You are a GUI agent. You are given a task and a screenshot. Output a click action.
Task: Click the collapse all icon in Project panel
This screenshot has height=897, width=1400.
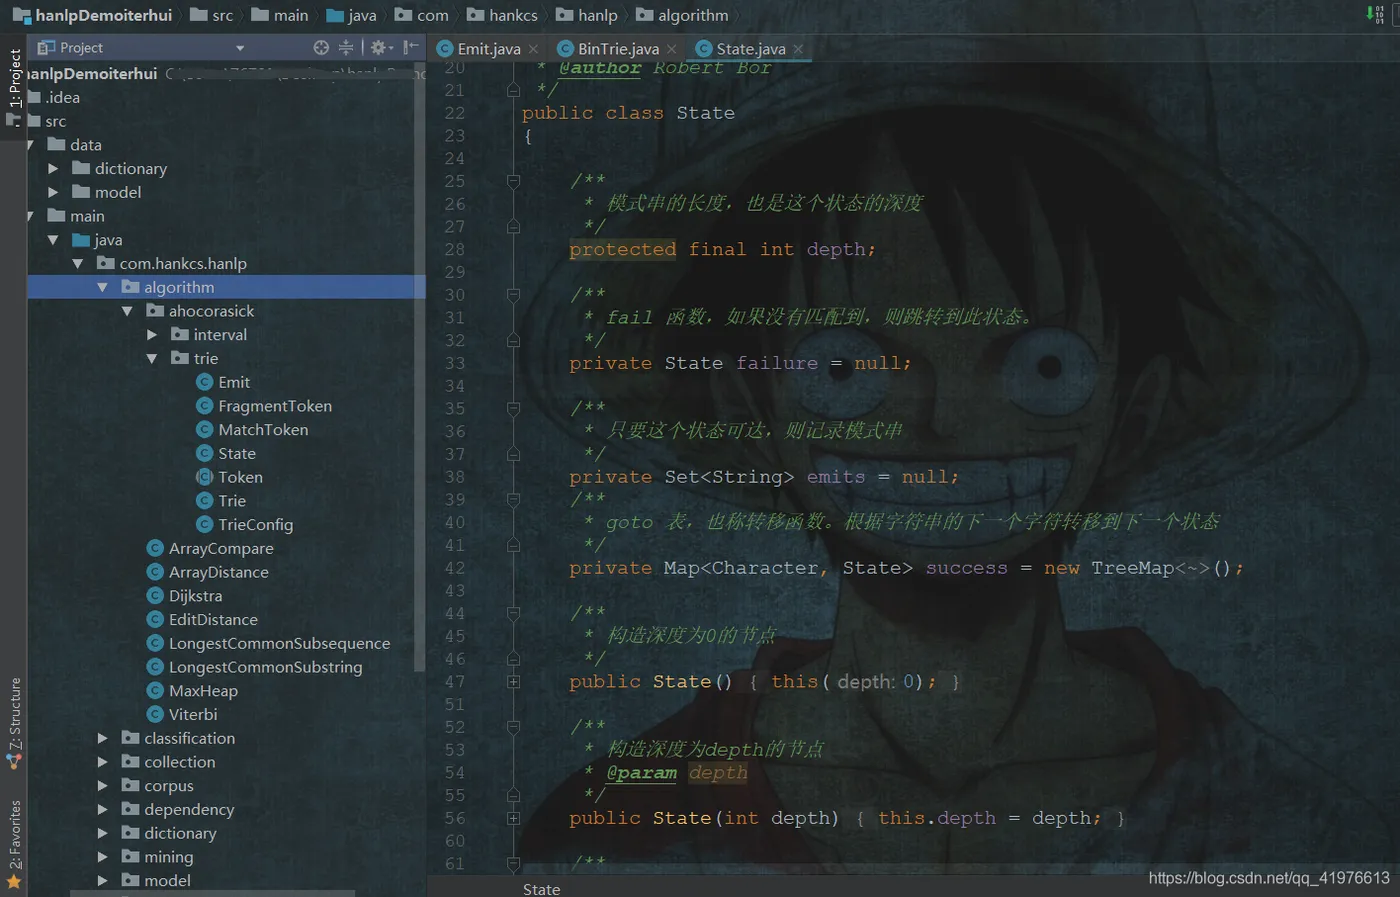[x=346, y=47]
